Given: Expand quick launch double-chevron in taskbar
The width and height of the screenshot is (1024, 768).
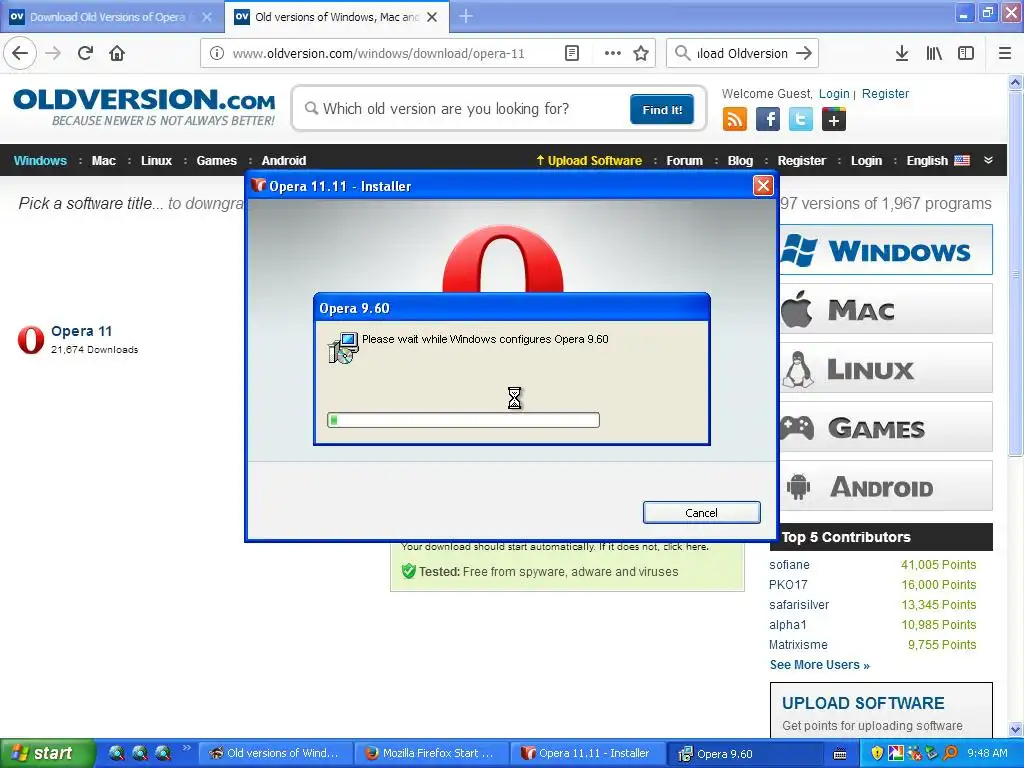Looking at the screenshot, I should click(187, 748).
